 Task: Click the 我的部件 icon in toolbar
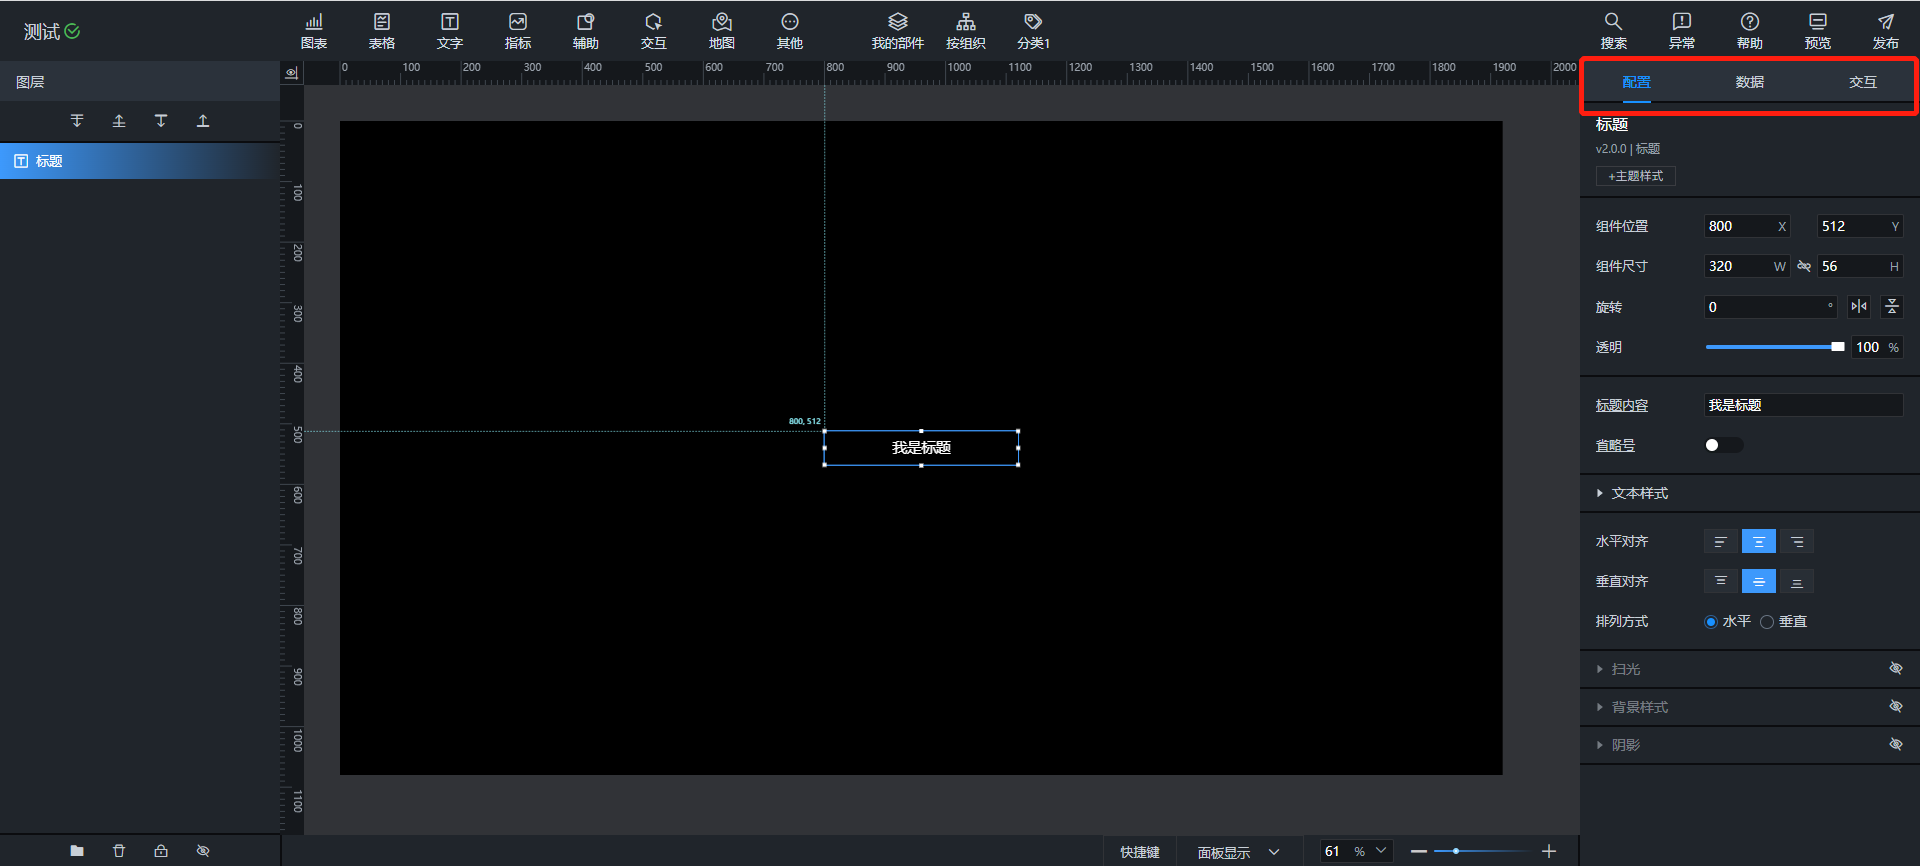tap(897, 31)
